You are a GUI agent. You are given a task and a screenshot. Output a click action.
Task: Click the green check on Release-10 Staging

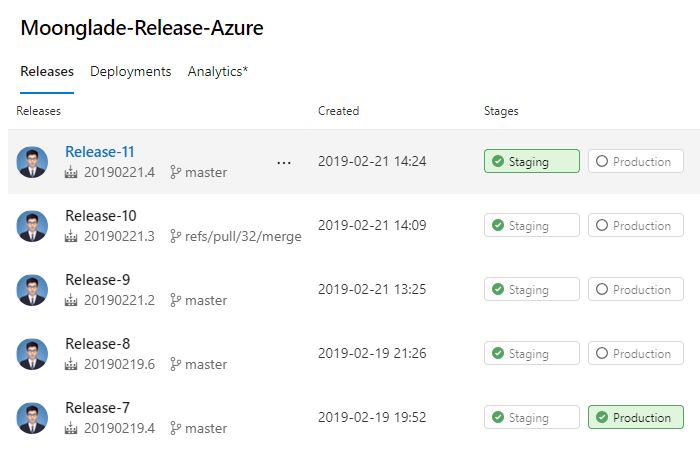click(x=498, y=225)
